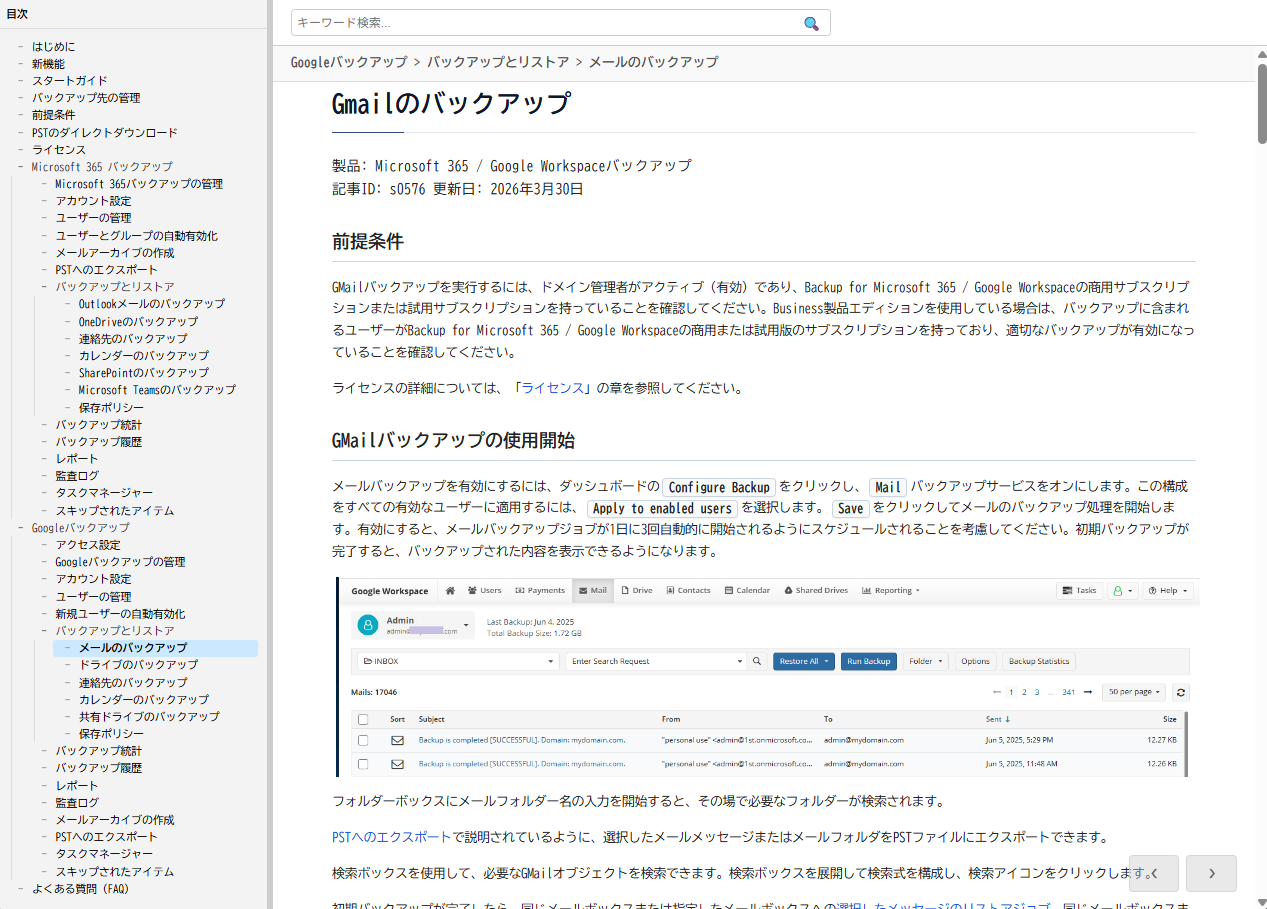This screenshot has width=1267, height=909.
Task: Select スタートガイド in the contents tree
Action: (69, 81)
